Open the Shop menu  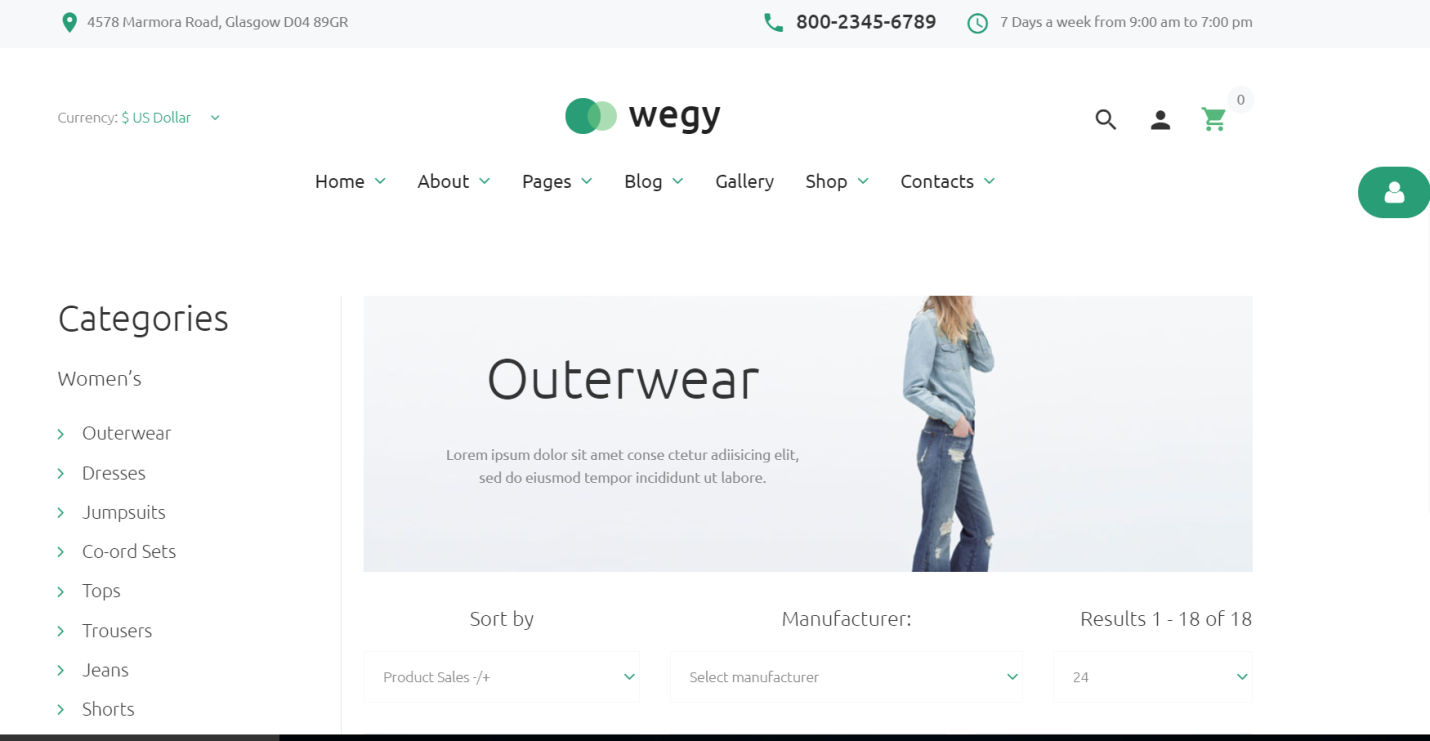(x=837, y=181)
